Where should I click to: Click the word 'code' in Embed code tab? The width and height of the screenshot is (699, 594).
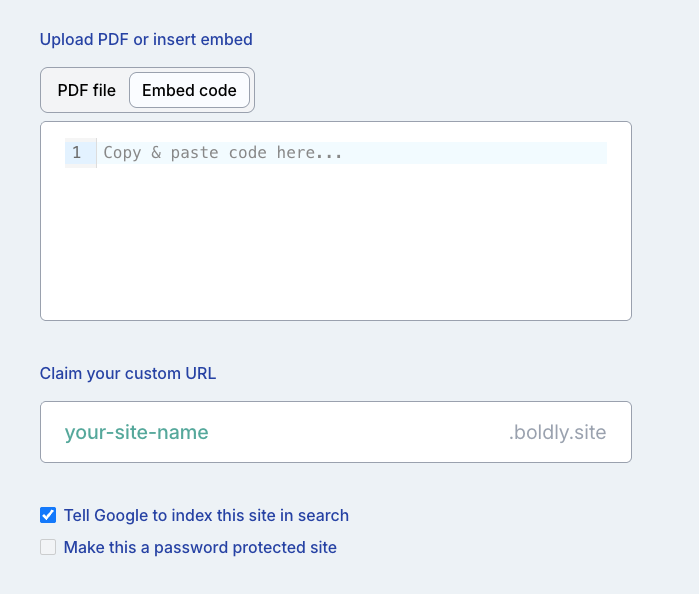218,90
